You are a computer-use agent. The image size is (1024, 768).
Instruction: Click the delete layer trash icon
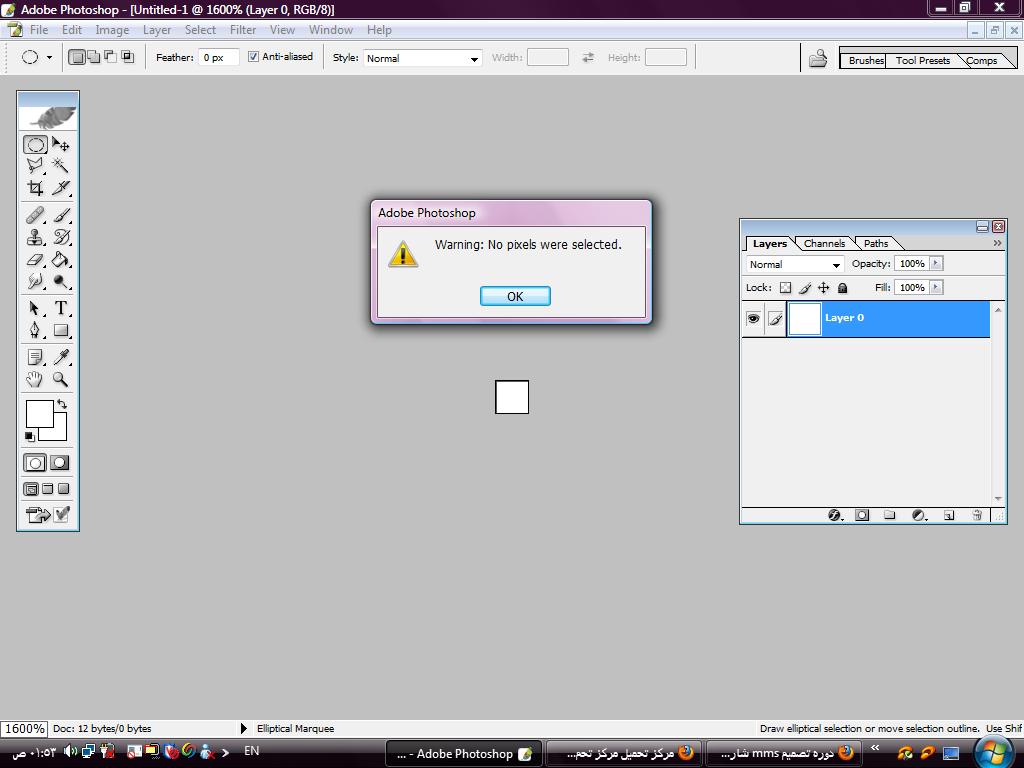coord(977,515)
